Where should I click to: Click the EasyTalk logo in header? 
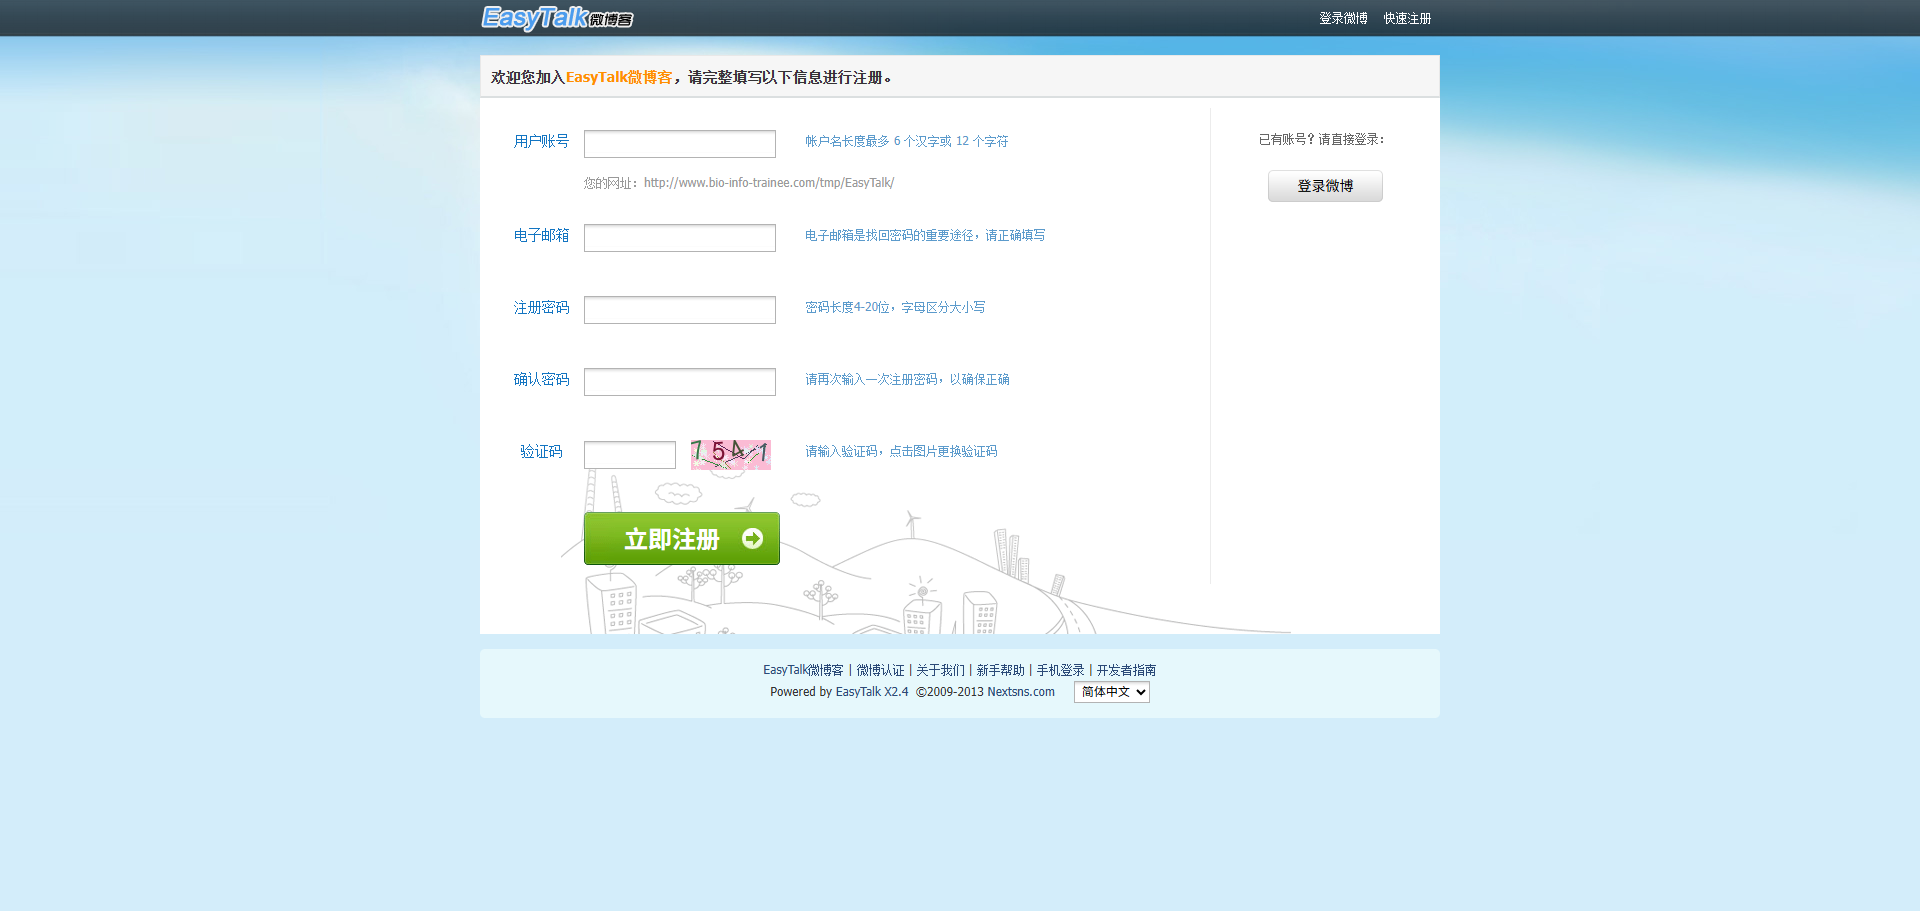[556, 18]
